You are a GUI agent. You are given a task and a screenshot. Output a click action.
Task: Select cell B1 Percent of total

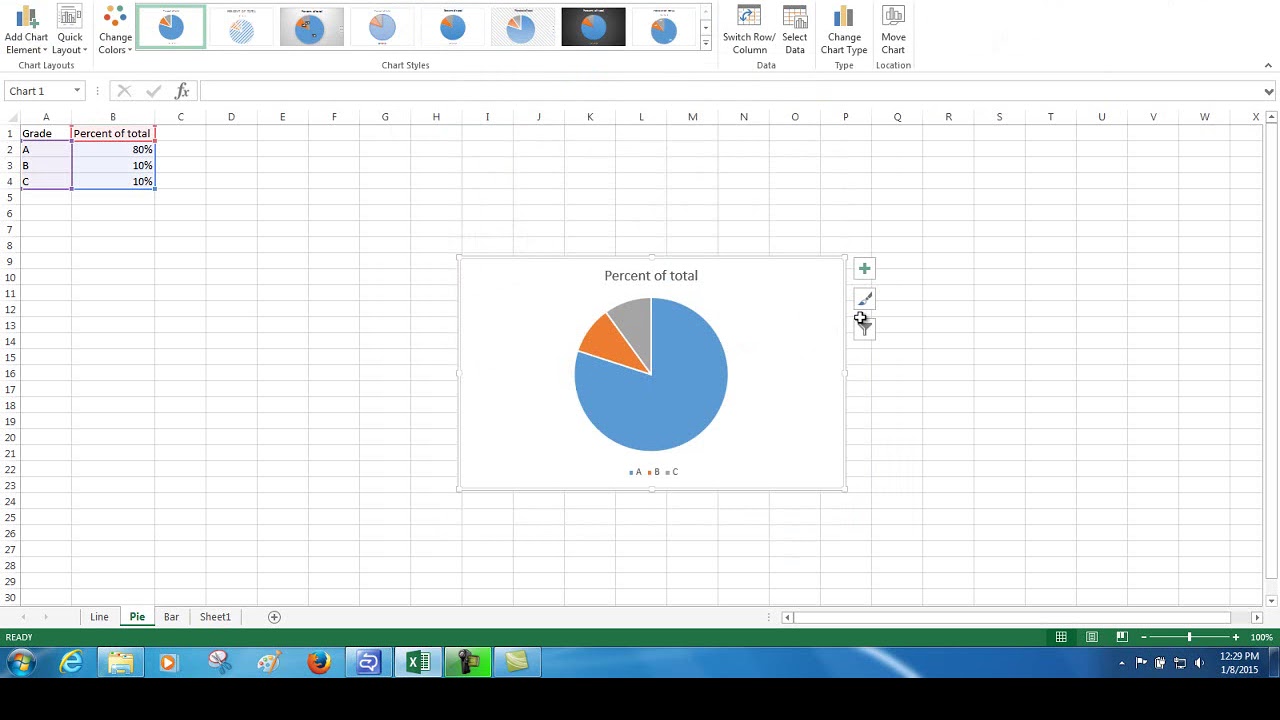point(113,133)
